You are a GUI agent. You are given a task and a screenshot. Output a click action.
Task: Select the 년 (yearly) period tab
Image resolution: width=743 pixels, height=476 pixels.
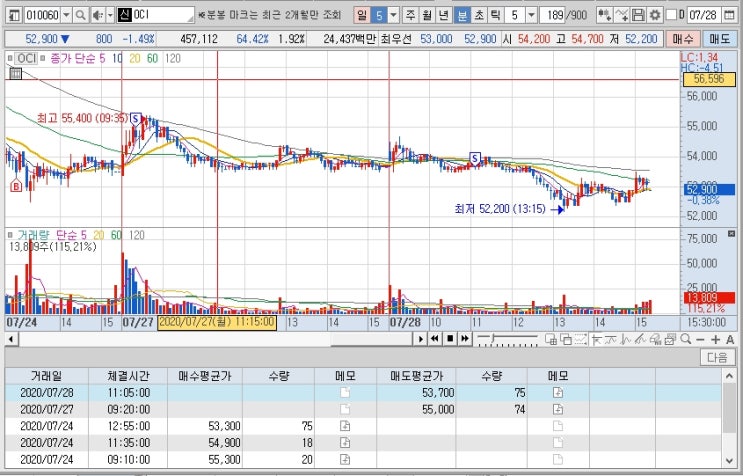point(444,15)
